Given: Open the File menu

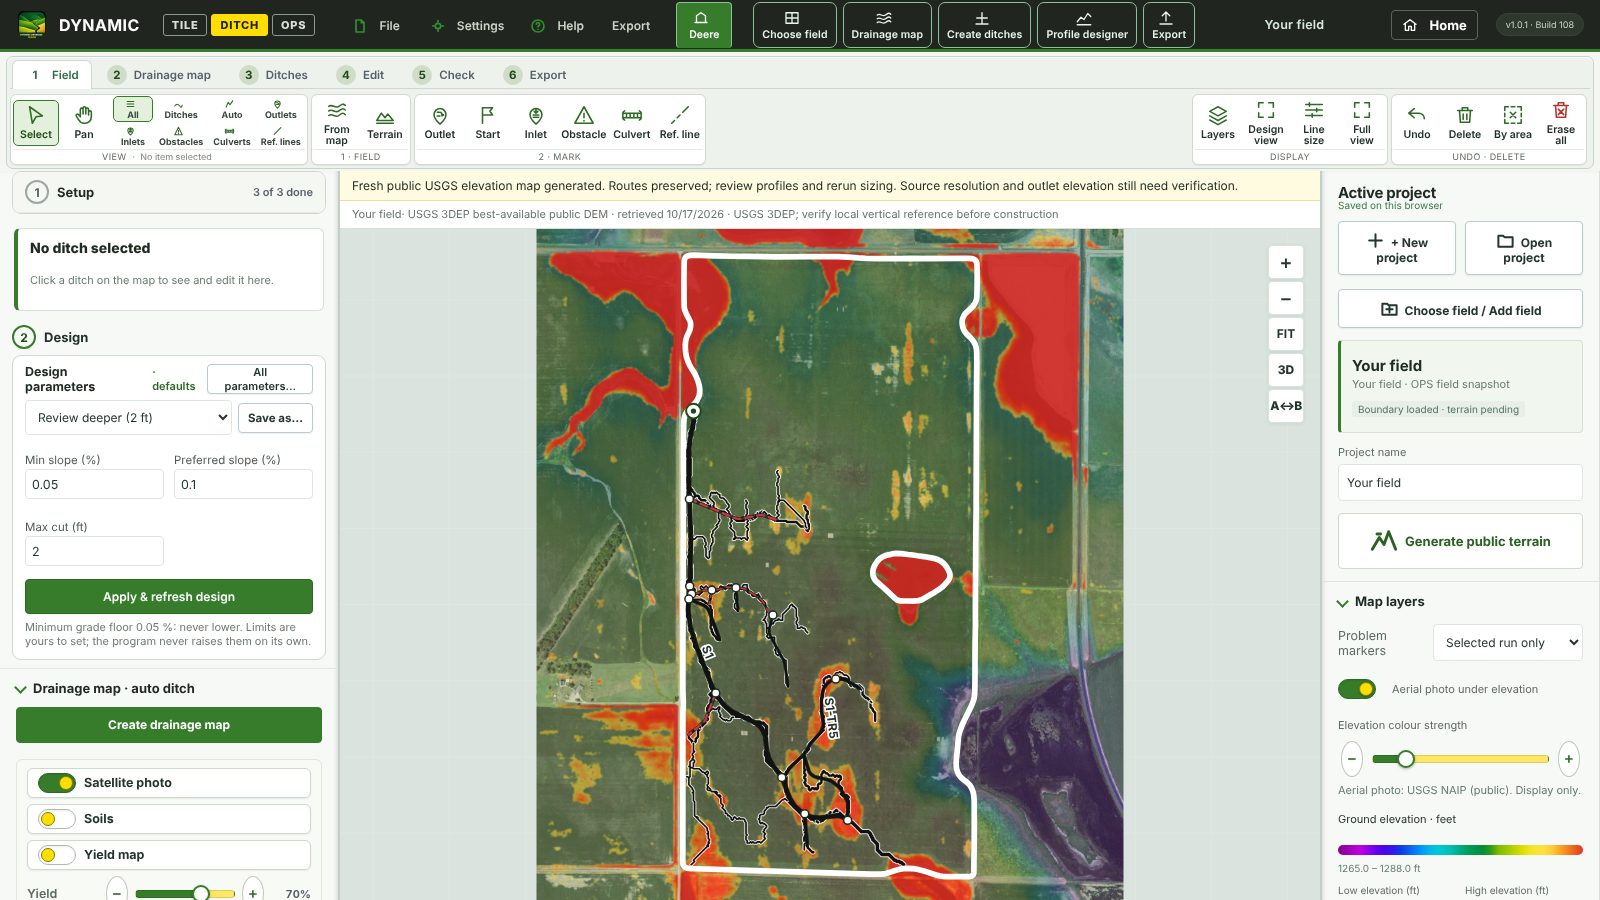Looking at the screenshot, I should [377, 26].
